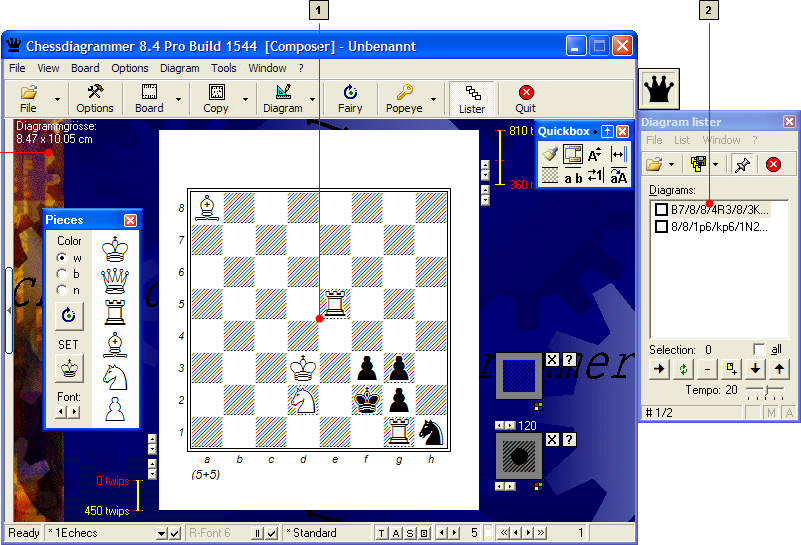Open the Options tools icon
This screenshot has height=545, width=801.
pos(95,99)
